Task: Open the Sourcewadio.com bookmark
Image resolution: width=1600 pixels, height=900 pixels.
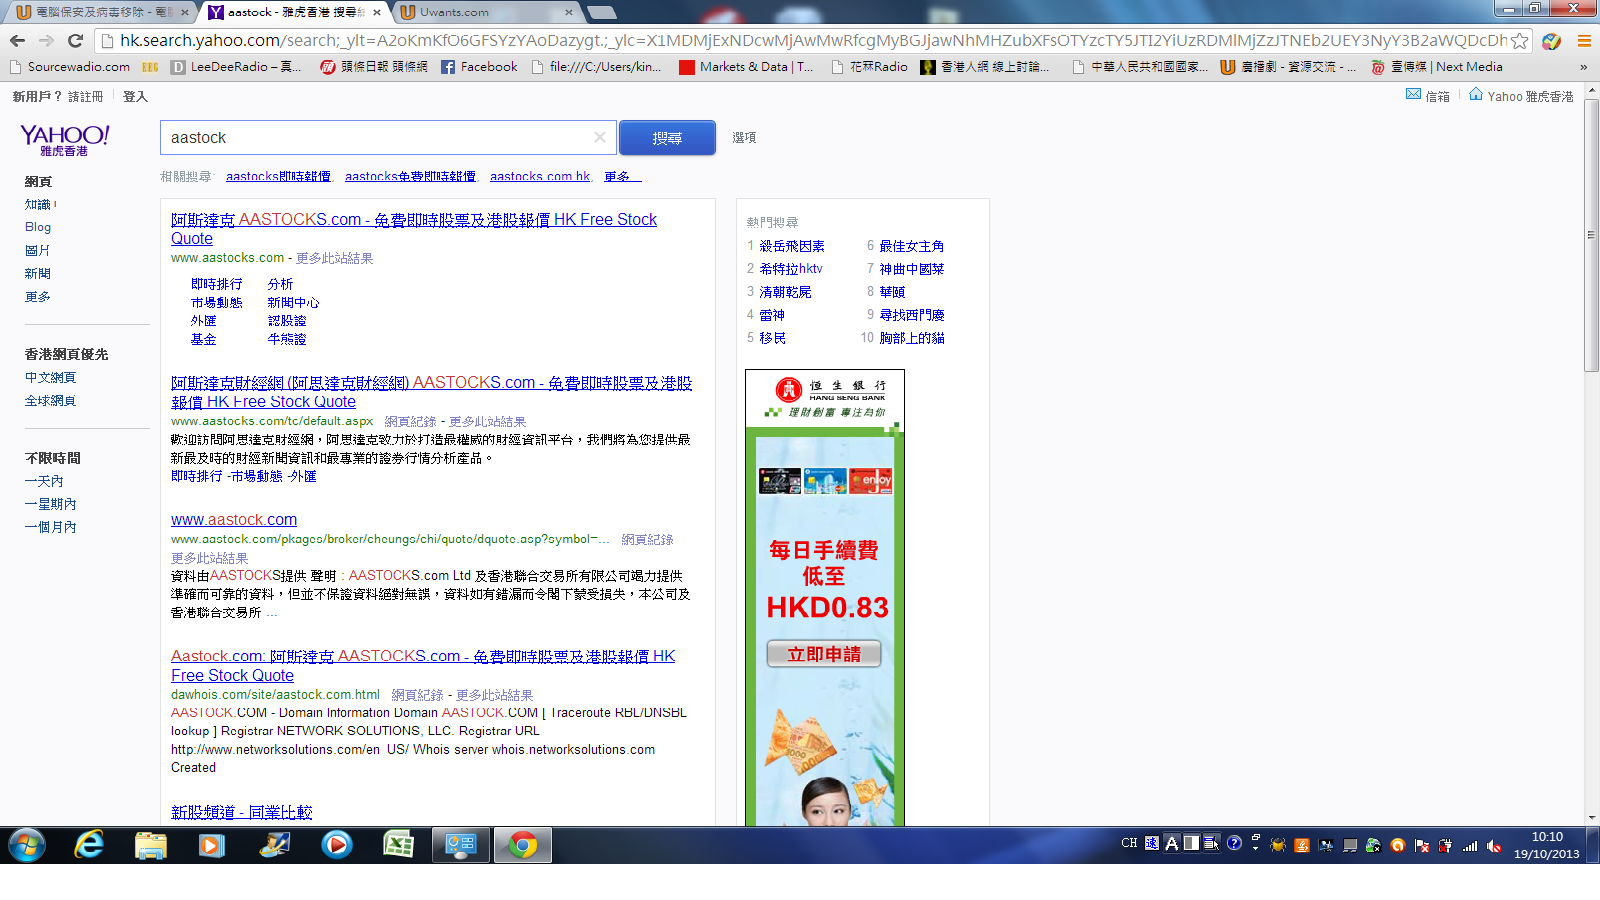Action: pyautogui.click(x=69, y=67)
